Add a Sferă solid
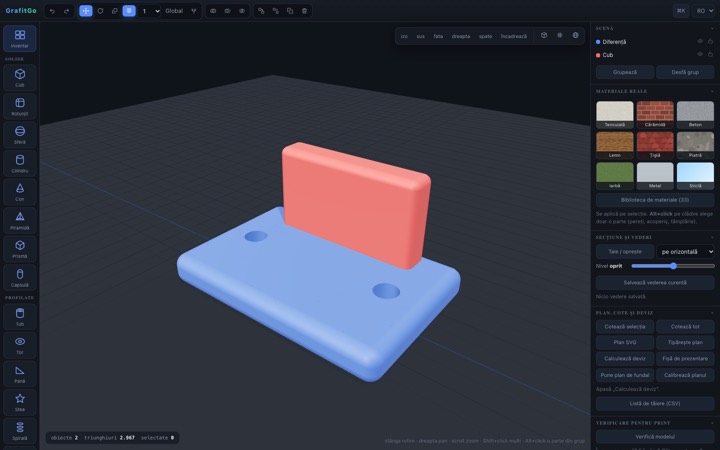 point(20,135)
